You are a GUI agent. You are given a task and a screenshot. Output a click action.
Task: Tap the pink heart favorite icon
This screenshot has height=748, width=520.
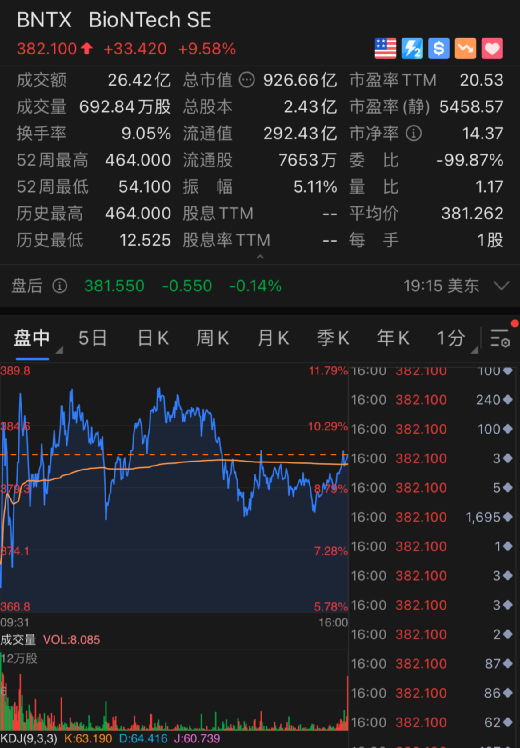click(492, 49)
